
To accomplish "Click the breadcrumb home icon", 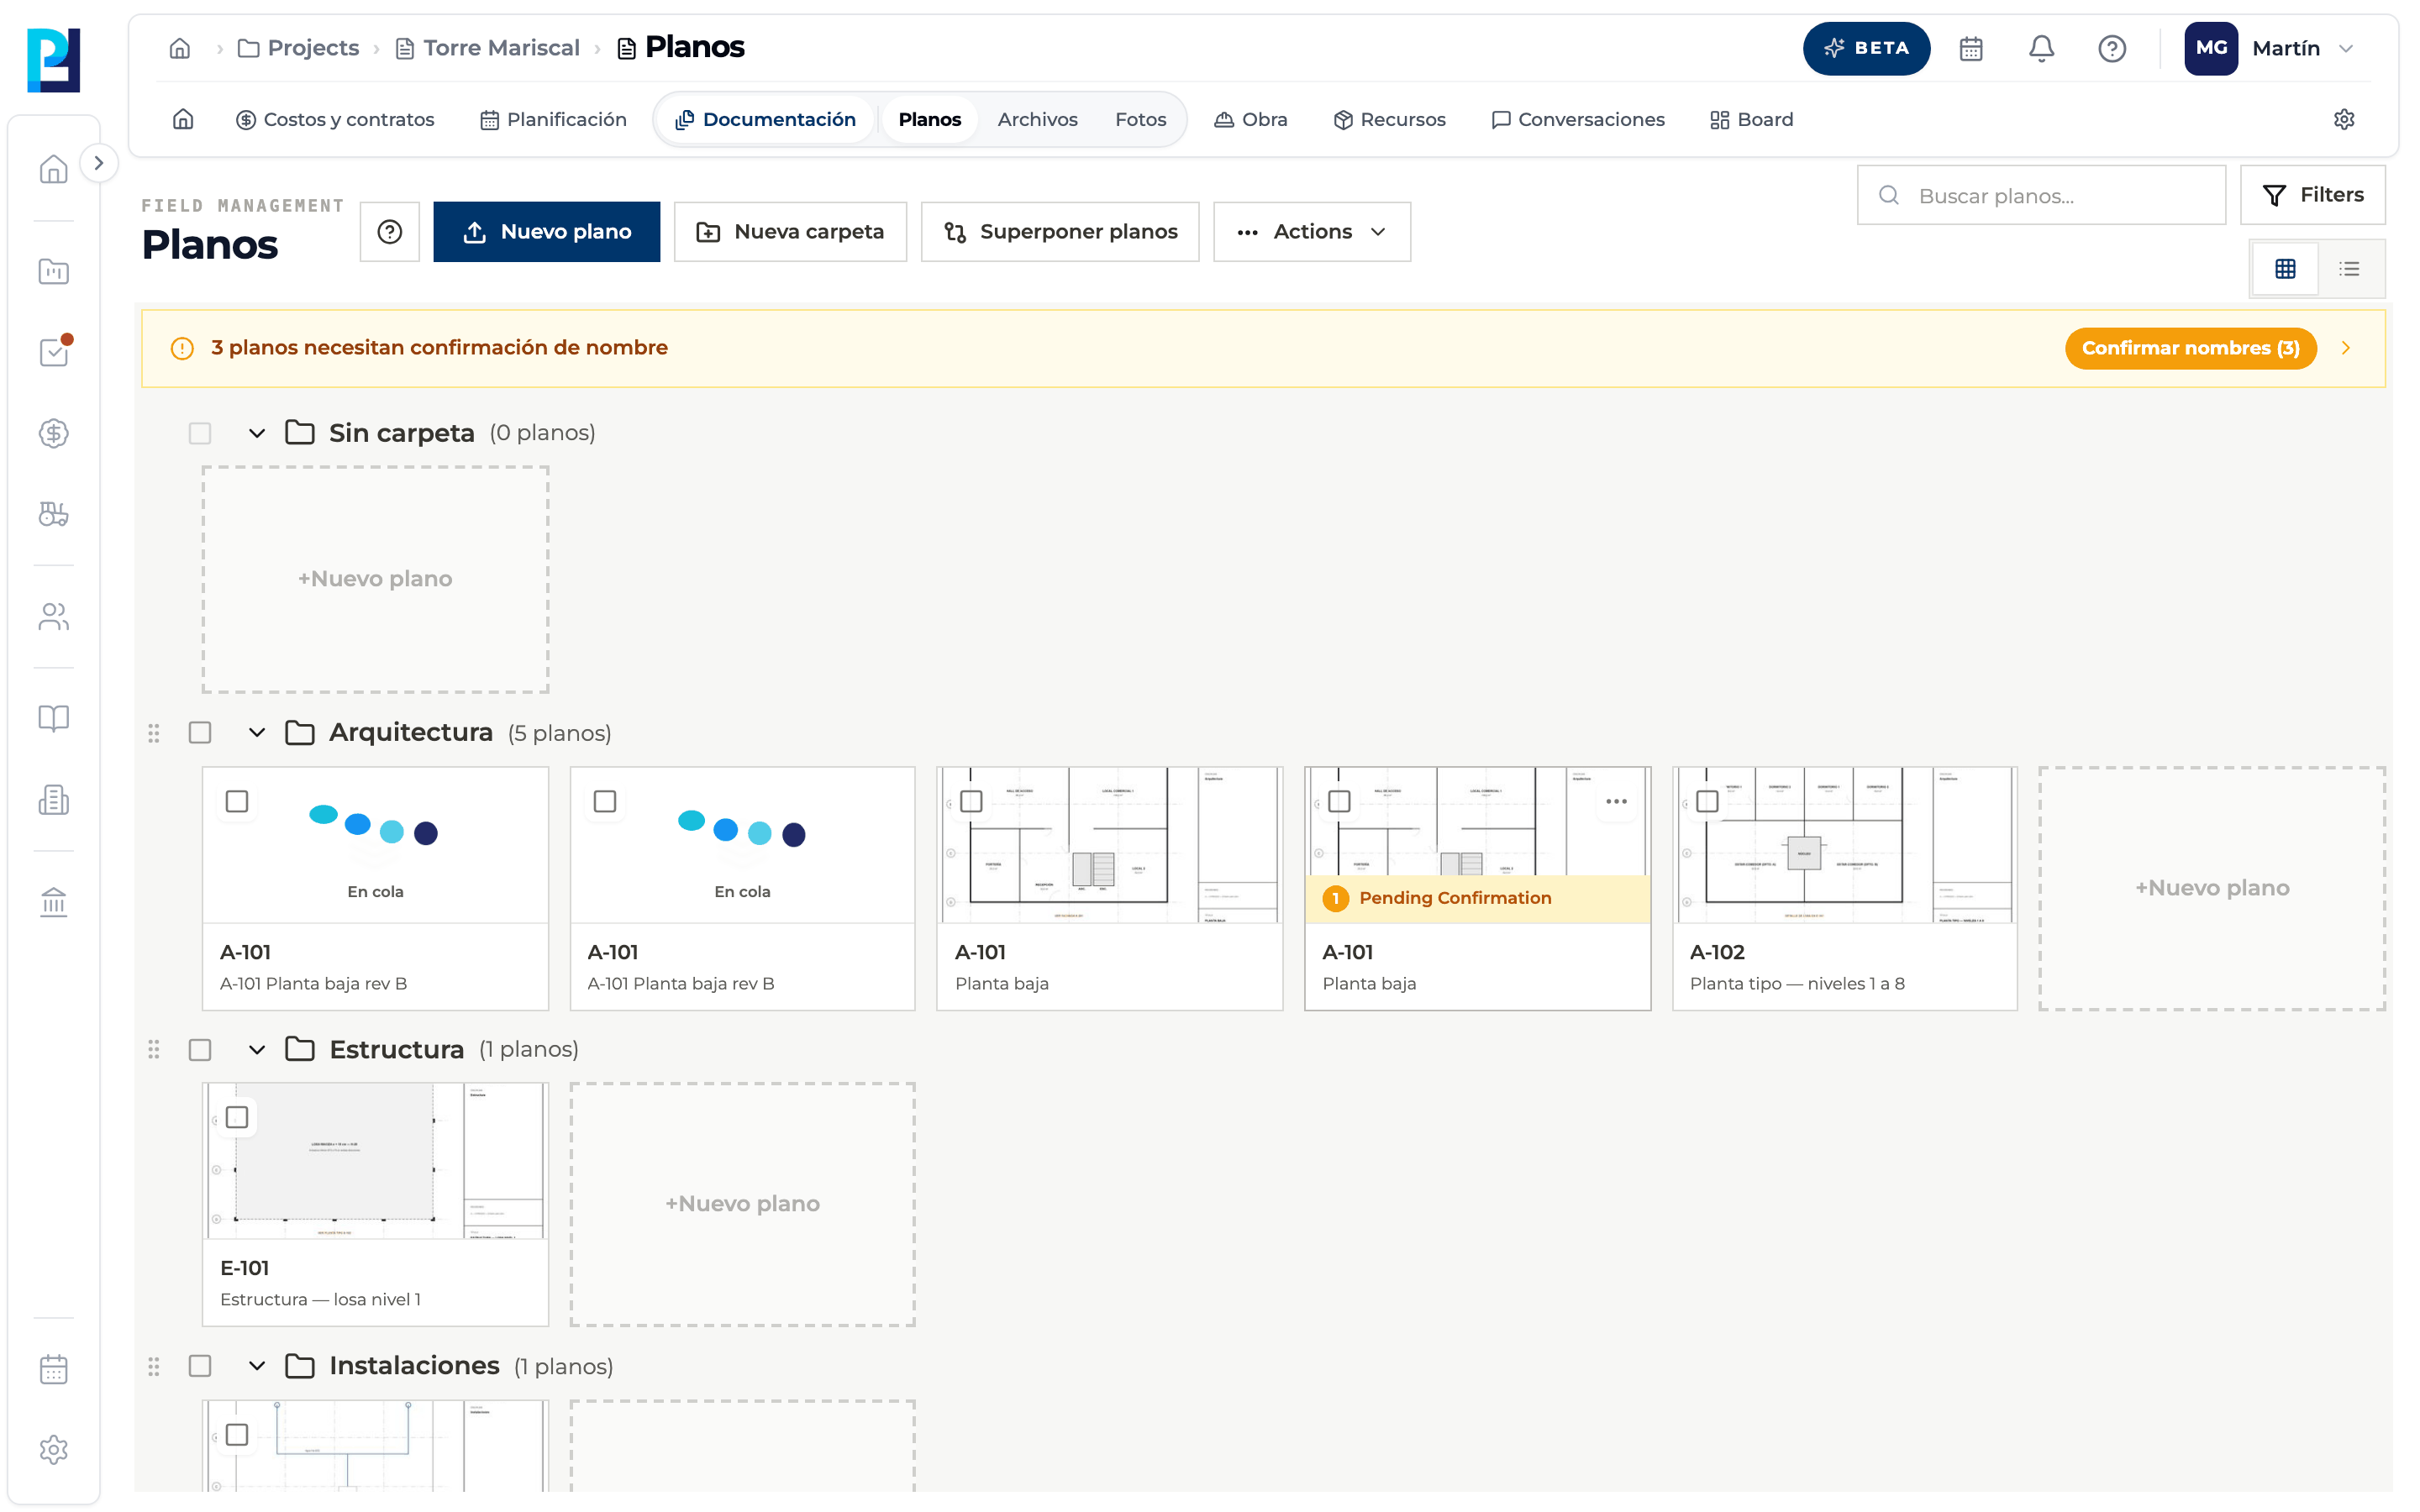I will (x=180, y=48).
